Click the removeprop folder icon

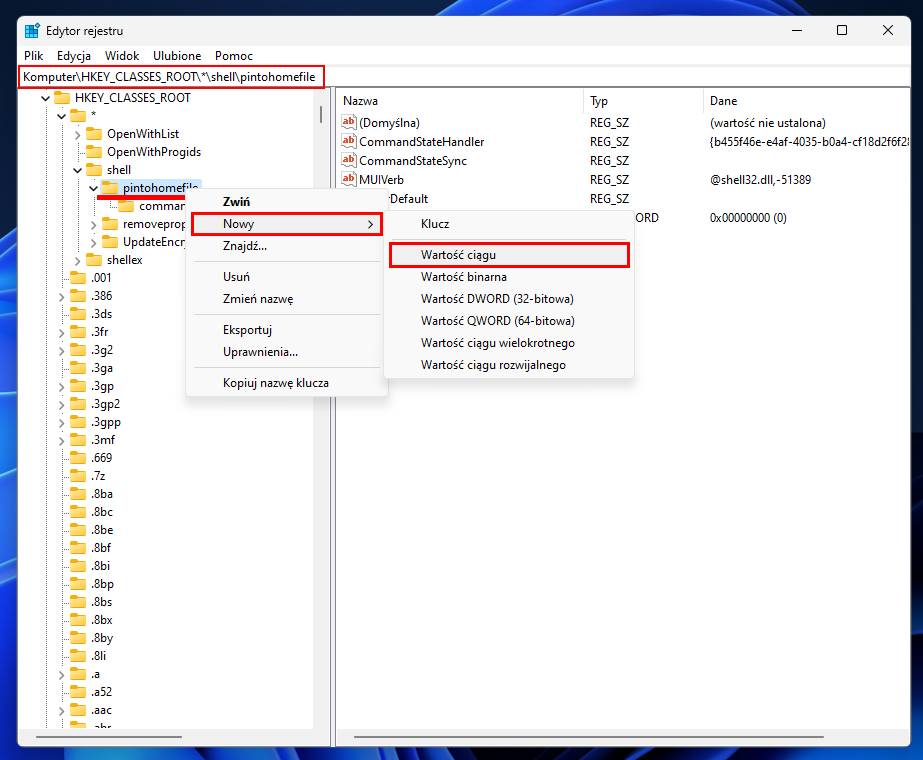click(x=109, y=224)
